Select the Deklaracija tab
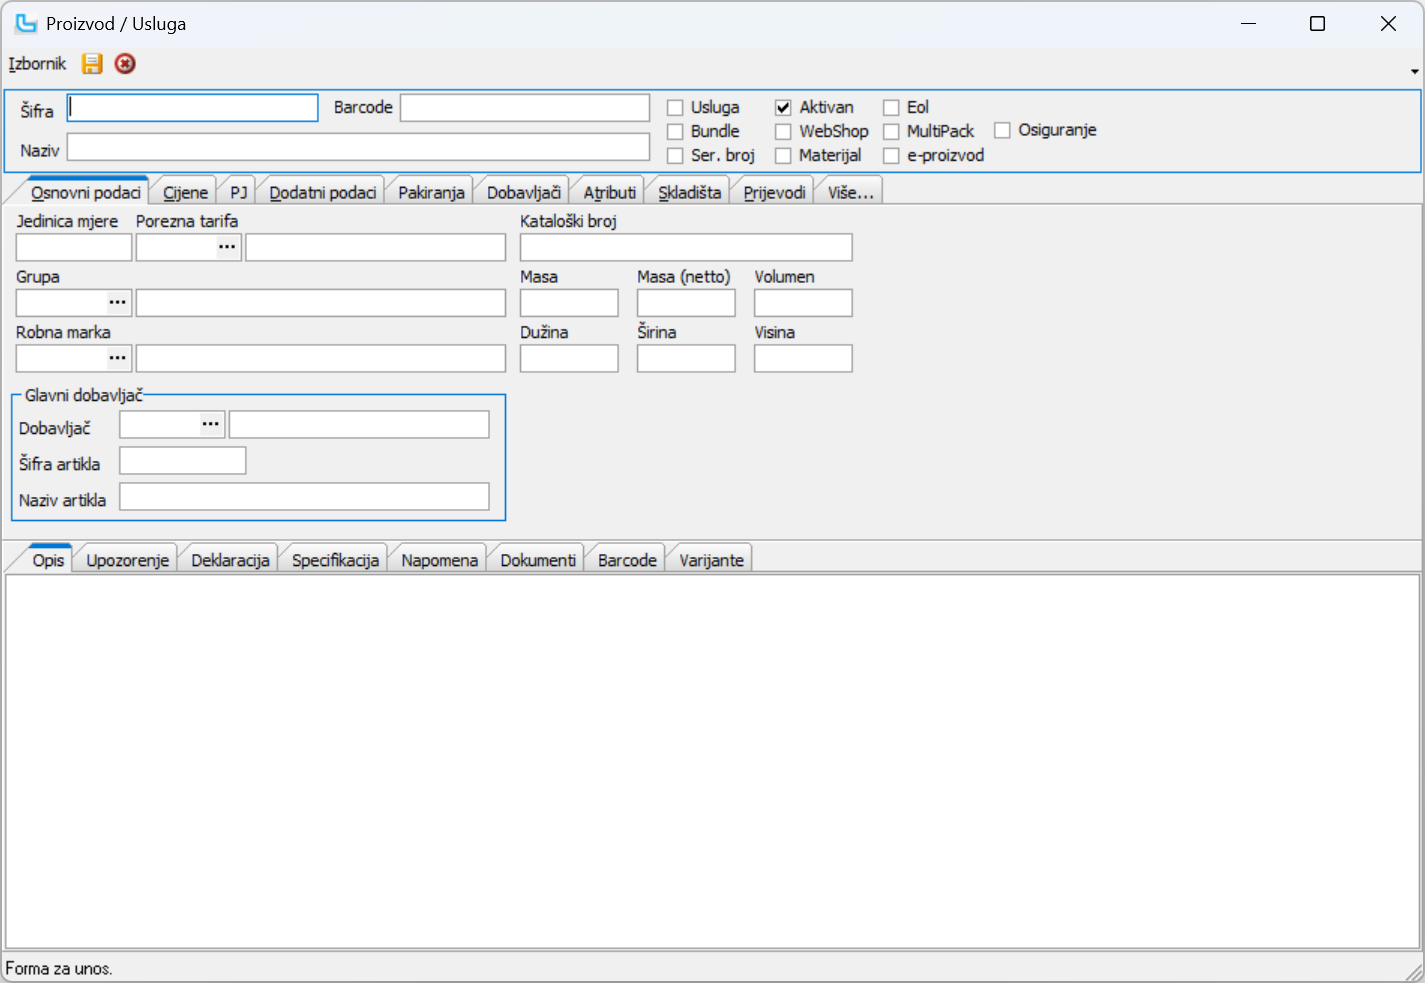 click(x=230, y=560)
